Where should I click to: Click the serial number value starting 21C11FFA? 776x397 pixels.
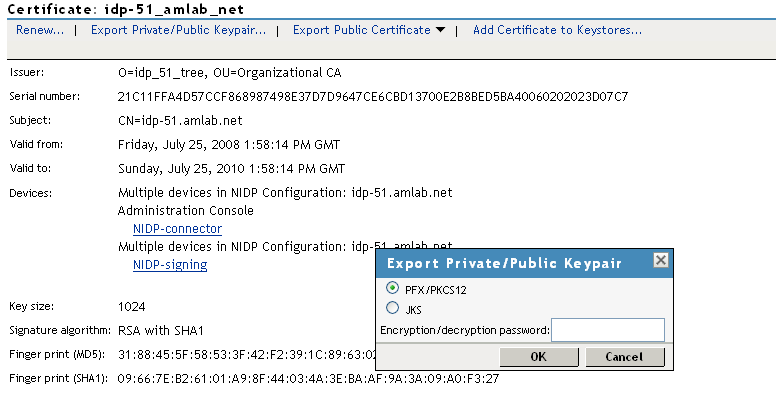click(373, 97)
